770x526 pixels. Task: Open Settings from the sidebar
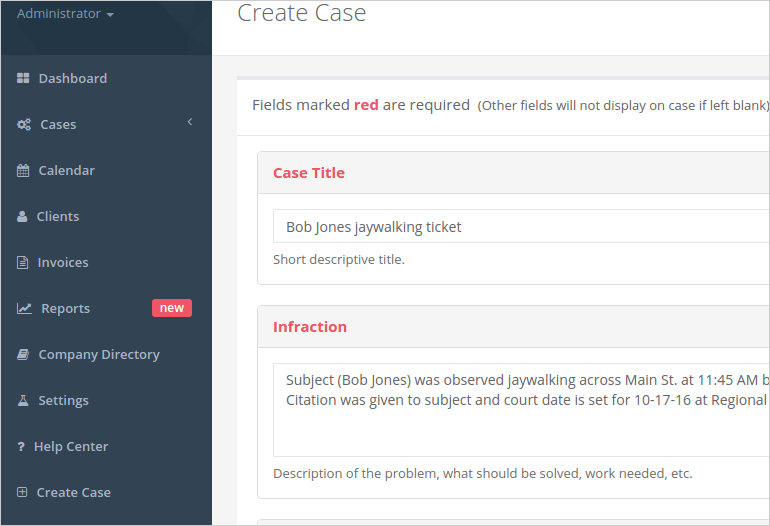pyautogui.click(x=63, y=401)
